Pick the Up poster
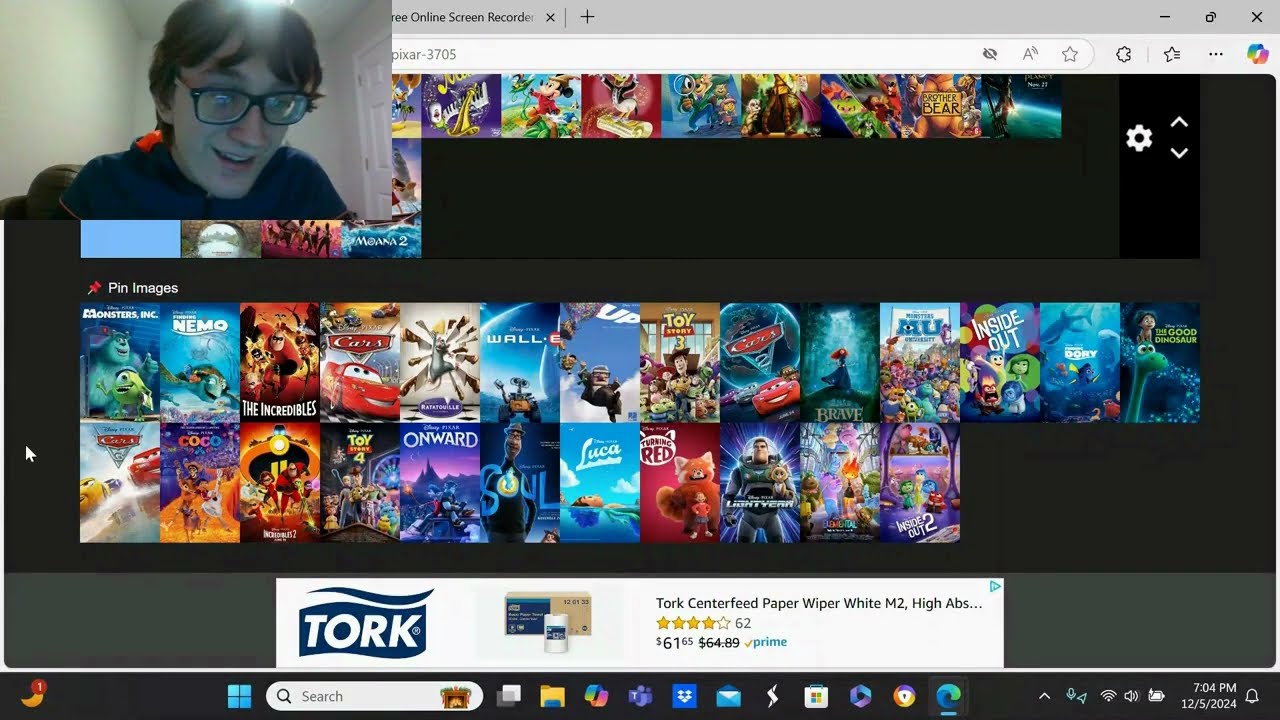This screenshot has height=720, width=1280. coord(600,363)
